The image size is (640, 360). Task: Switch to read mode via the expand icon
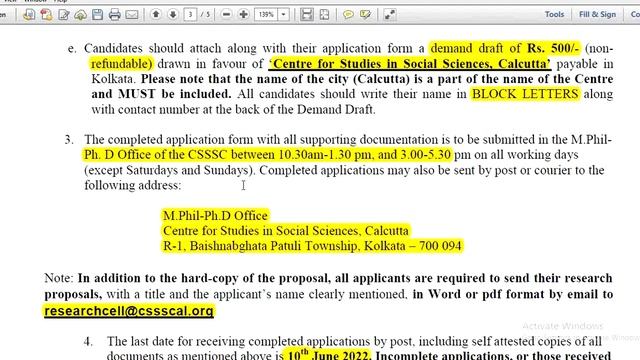[x=390, y=15]
